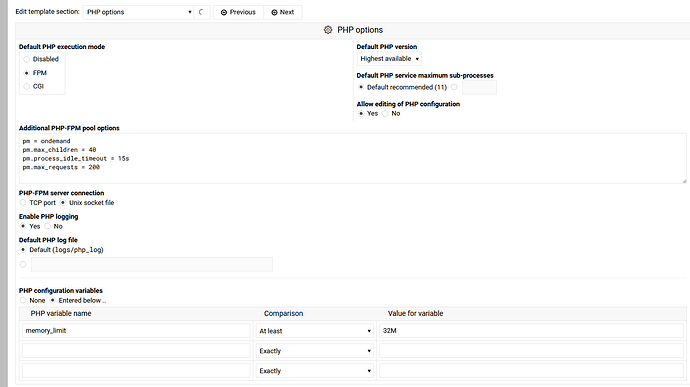The height and width of the screenshot is (387, 690).
Task: Click the textarea resize handle corner
Action: click(x=684, y=181)
